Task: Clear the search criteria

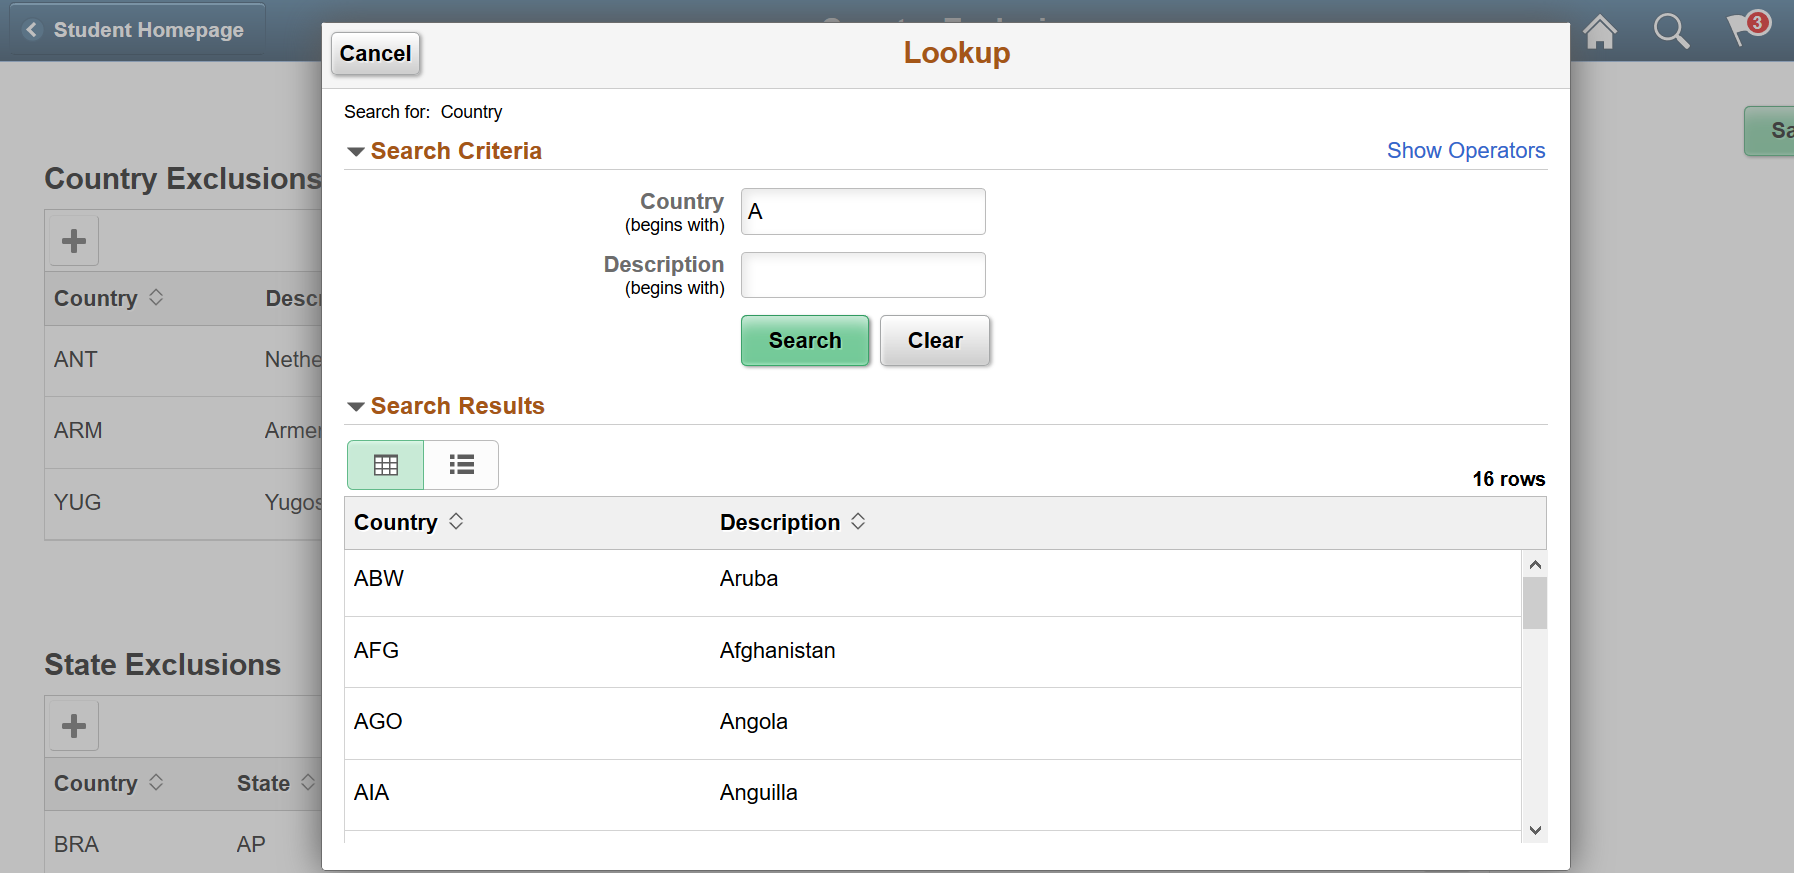Action: pyautogui.click(x=935, y=340)
